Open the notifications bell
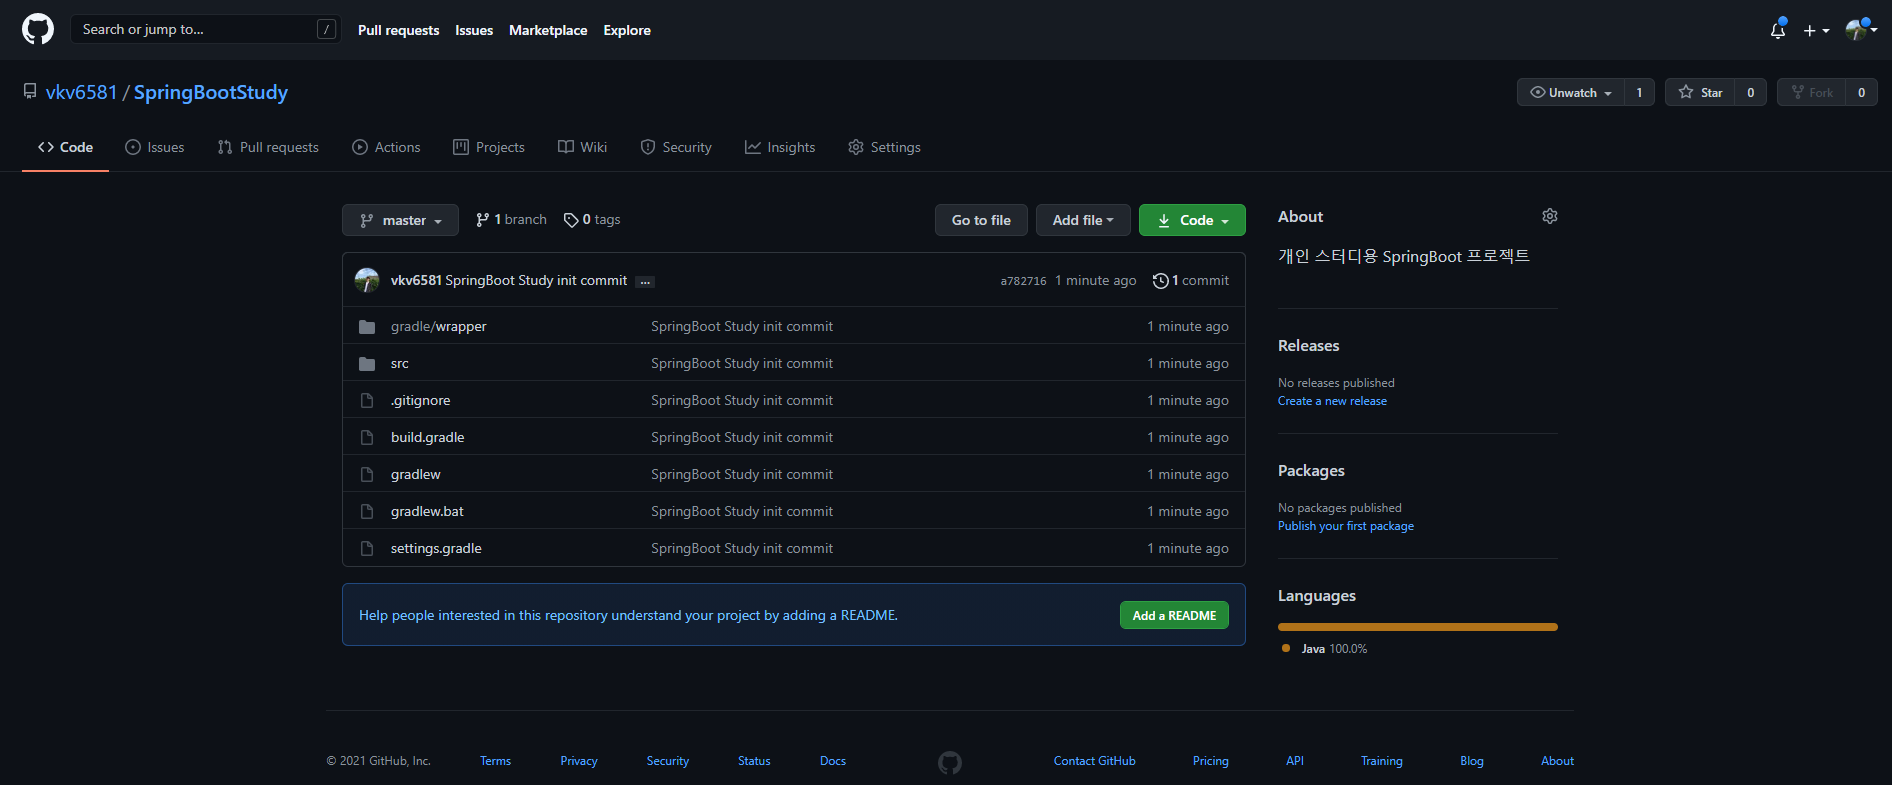1892x785 pixels. pos(1778,30)
